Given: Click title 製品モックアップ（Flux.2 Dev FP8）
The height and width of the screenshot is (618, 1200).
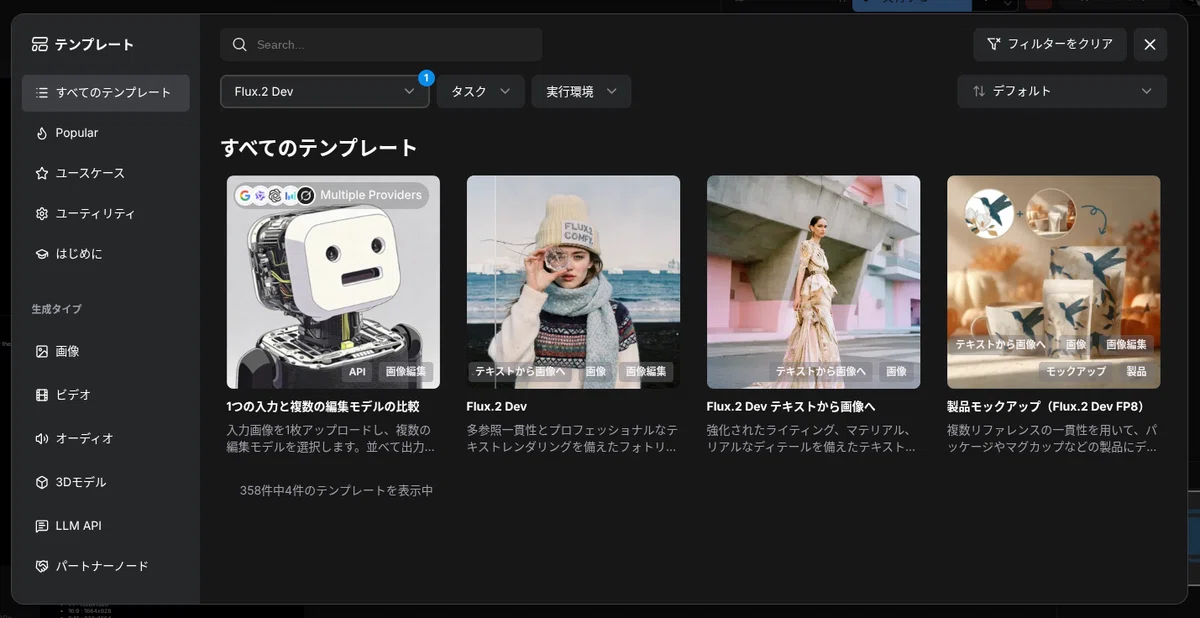Looking at the screenshot, I should (x=1045, y=407).
